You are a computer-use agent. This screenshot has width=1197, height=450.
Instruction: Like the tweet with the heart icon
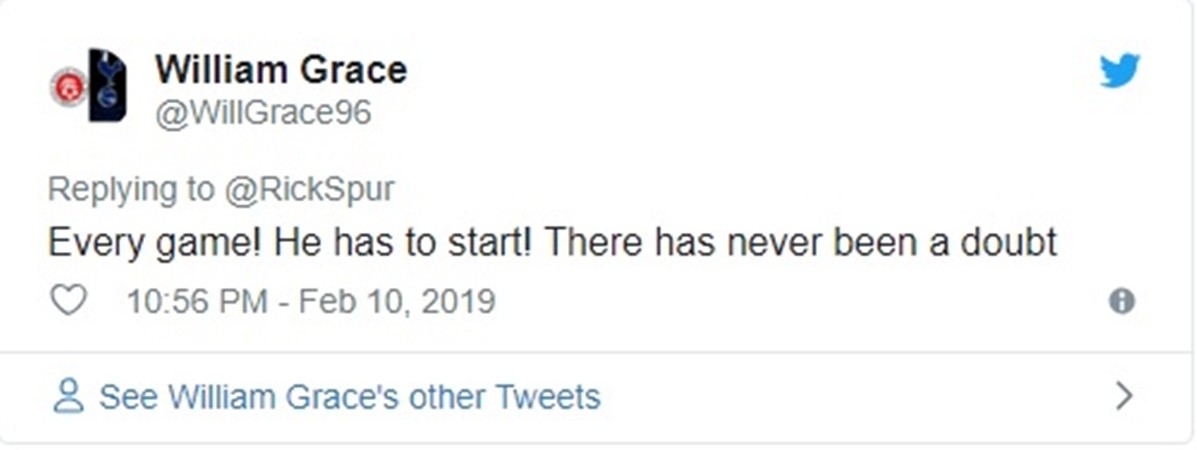point(68,301)
